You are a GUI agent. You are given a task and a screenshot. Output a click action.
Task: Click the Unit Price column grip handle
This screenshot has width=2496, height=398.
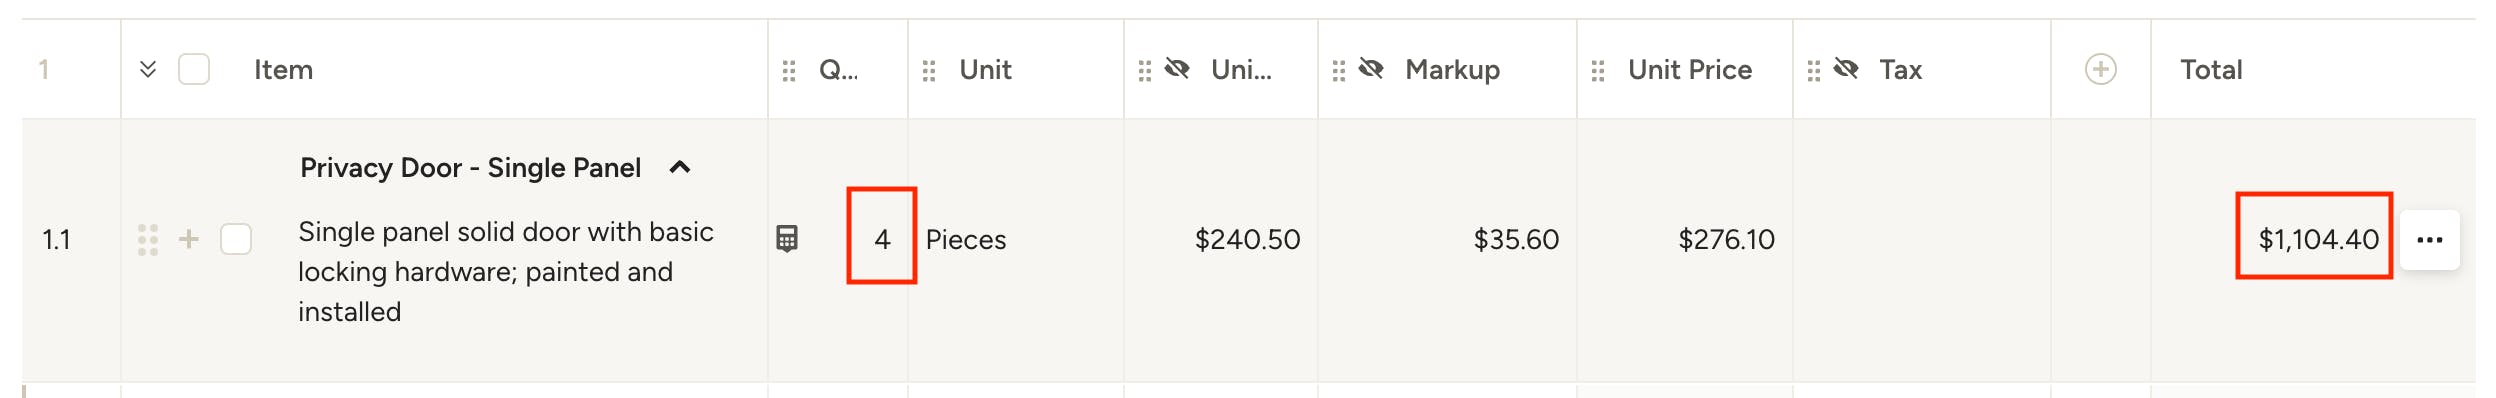[1598, 70]
